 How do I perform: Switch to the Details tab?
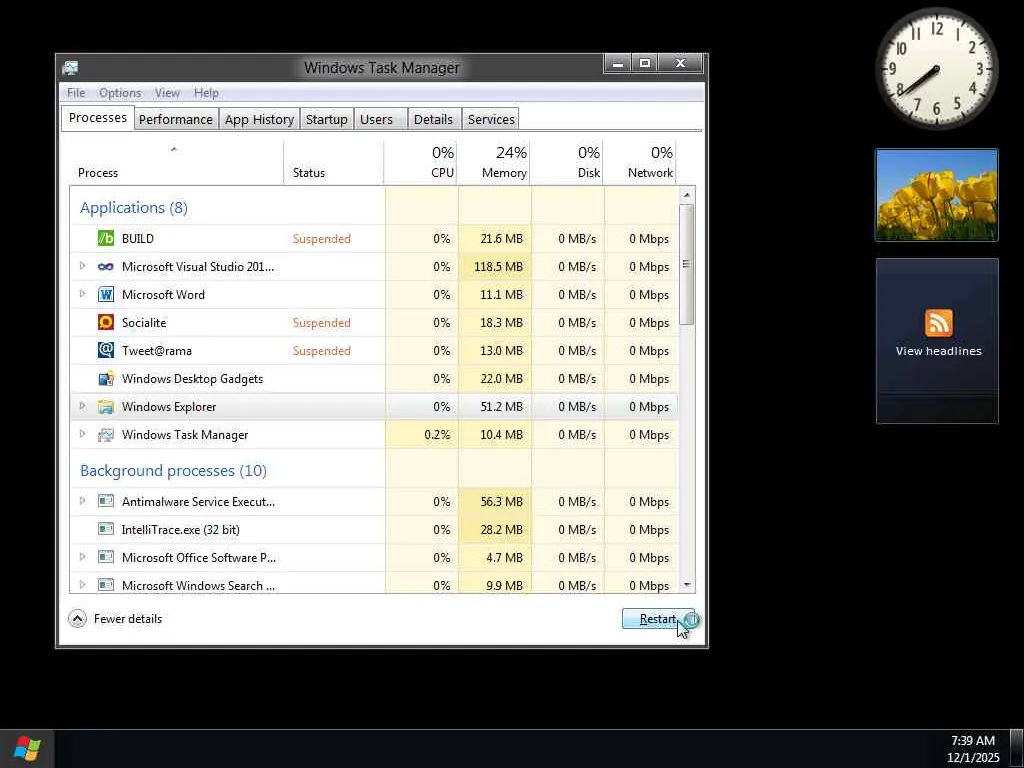point(434,120)
